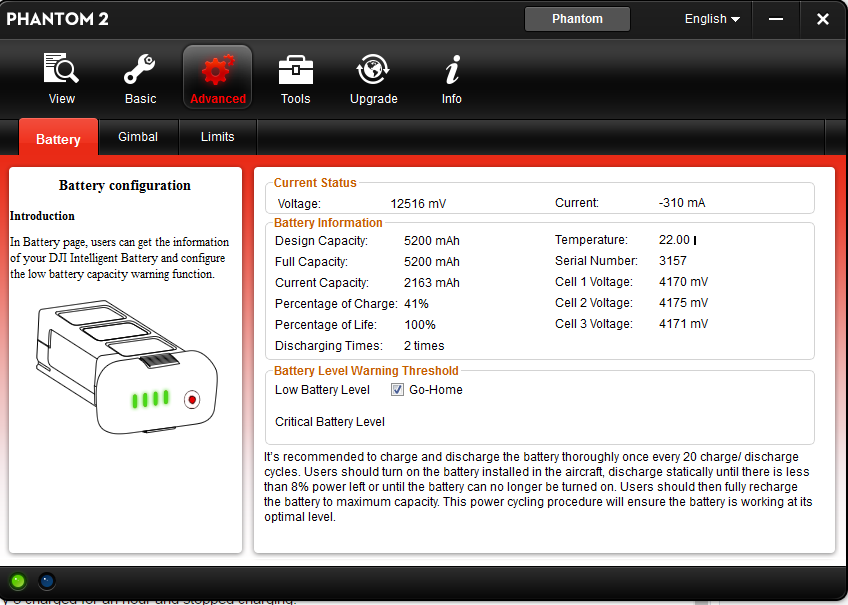Viewport: 848px width, 605px height.
Task: Click the Cell 3 Voltage value 4171 mV
Action: [683, 324]
